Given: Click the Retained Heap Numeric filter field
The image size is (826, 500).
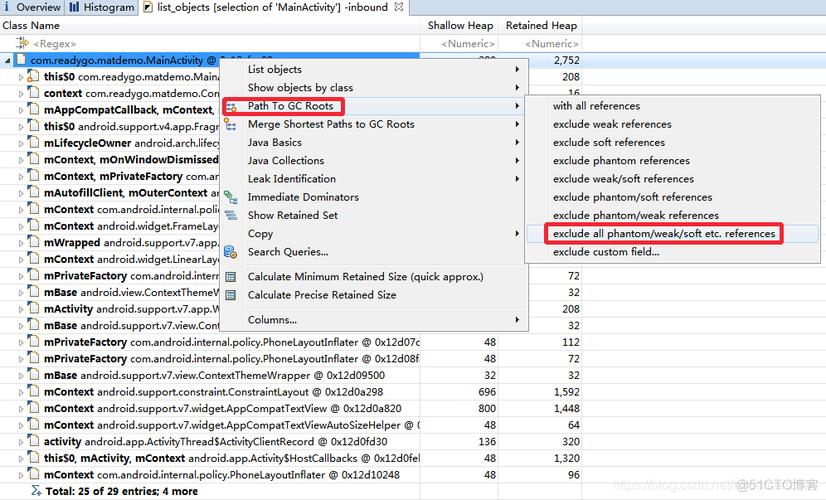Looking at the screenshot, I should (552, 44).
